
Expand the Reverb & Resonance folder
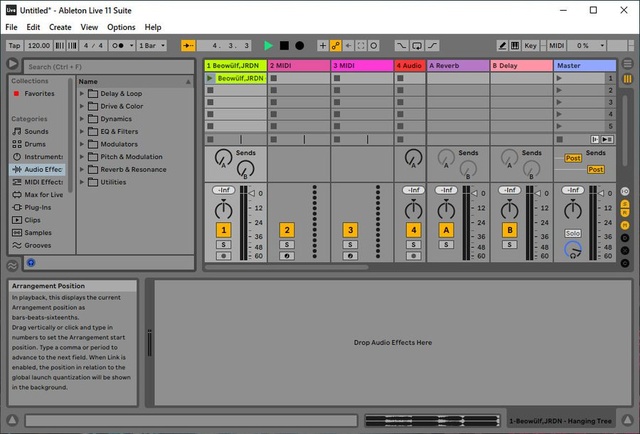tap(83, 169)
